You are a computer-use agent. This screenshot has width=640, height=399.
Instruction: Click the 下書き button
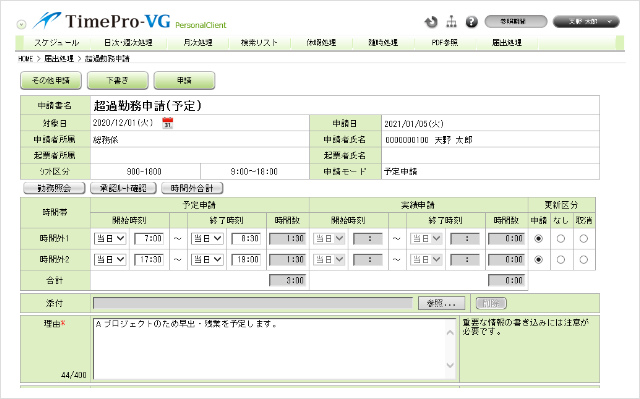[x=118, y=80]
